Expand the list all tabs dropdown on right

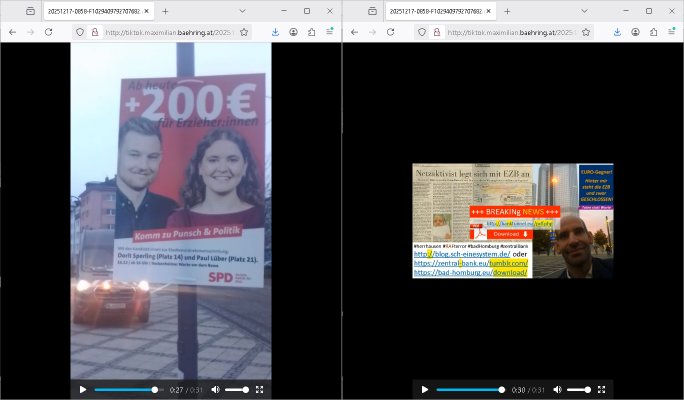tap(584, 11)
